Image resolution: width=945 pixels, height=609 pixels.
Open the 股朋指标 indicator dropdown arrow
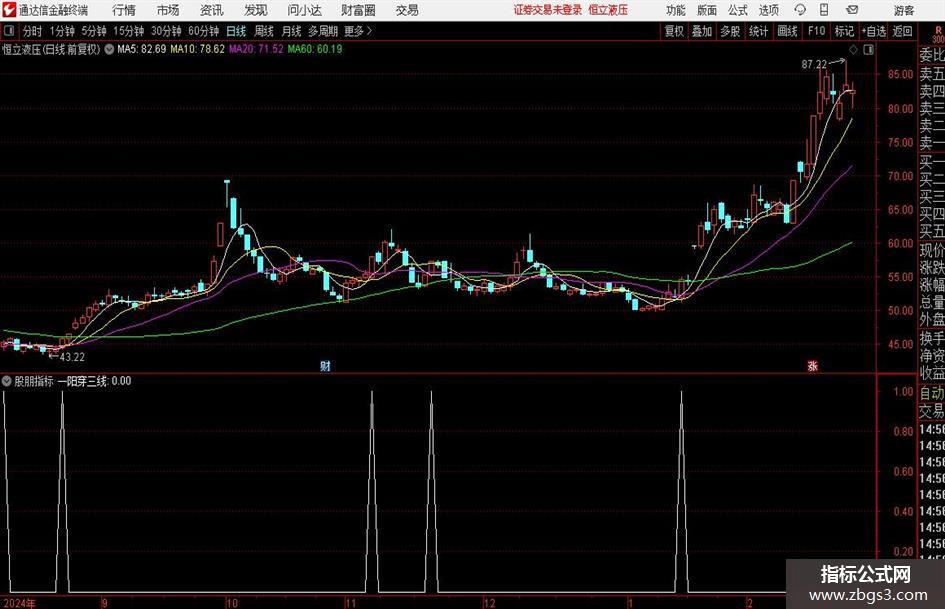(x=7, y=381)
